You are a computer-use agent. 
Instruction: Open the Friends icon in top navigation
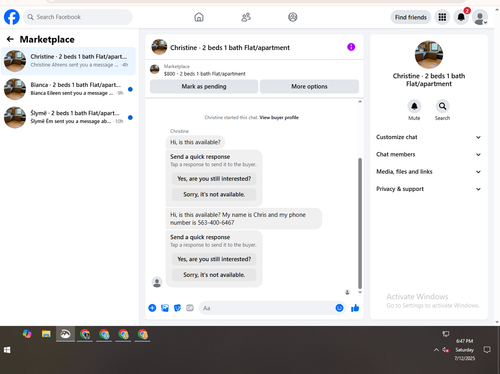coord(246,17)
